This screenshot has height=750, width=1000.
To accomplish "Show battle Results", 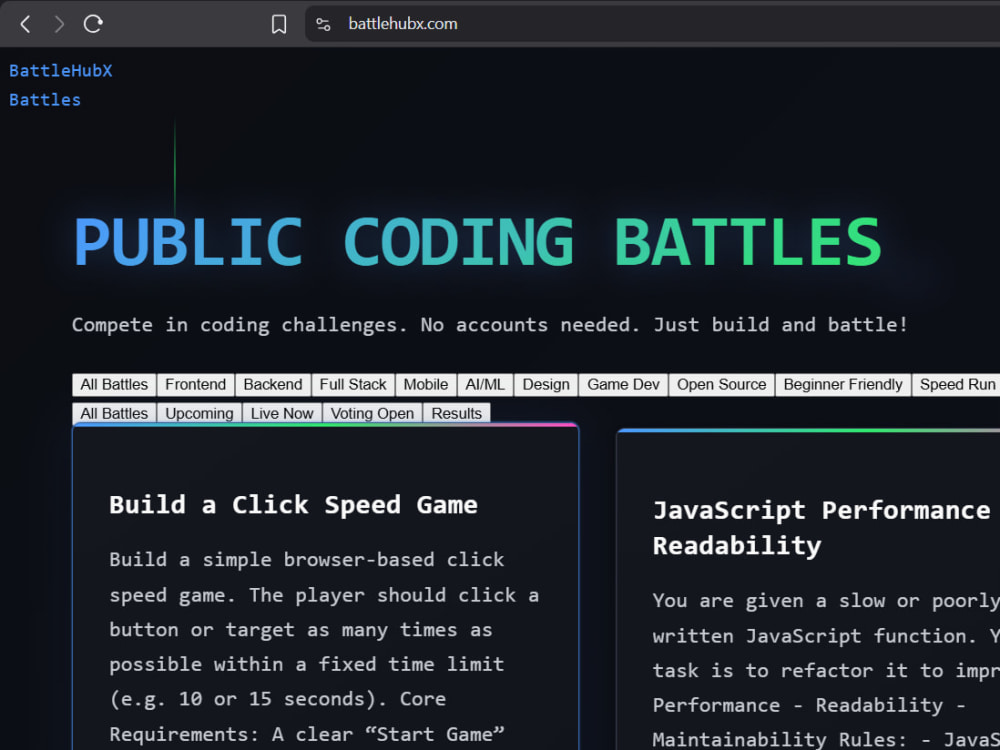I will coord(457,413).
